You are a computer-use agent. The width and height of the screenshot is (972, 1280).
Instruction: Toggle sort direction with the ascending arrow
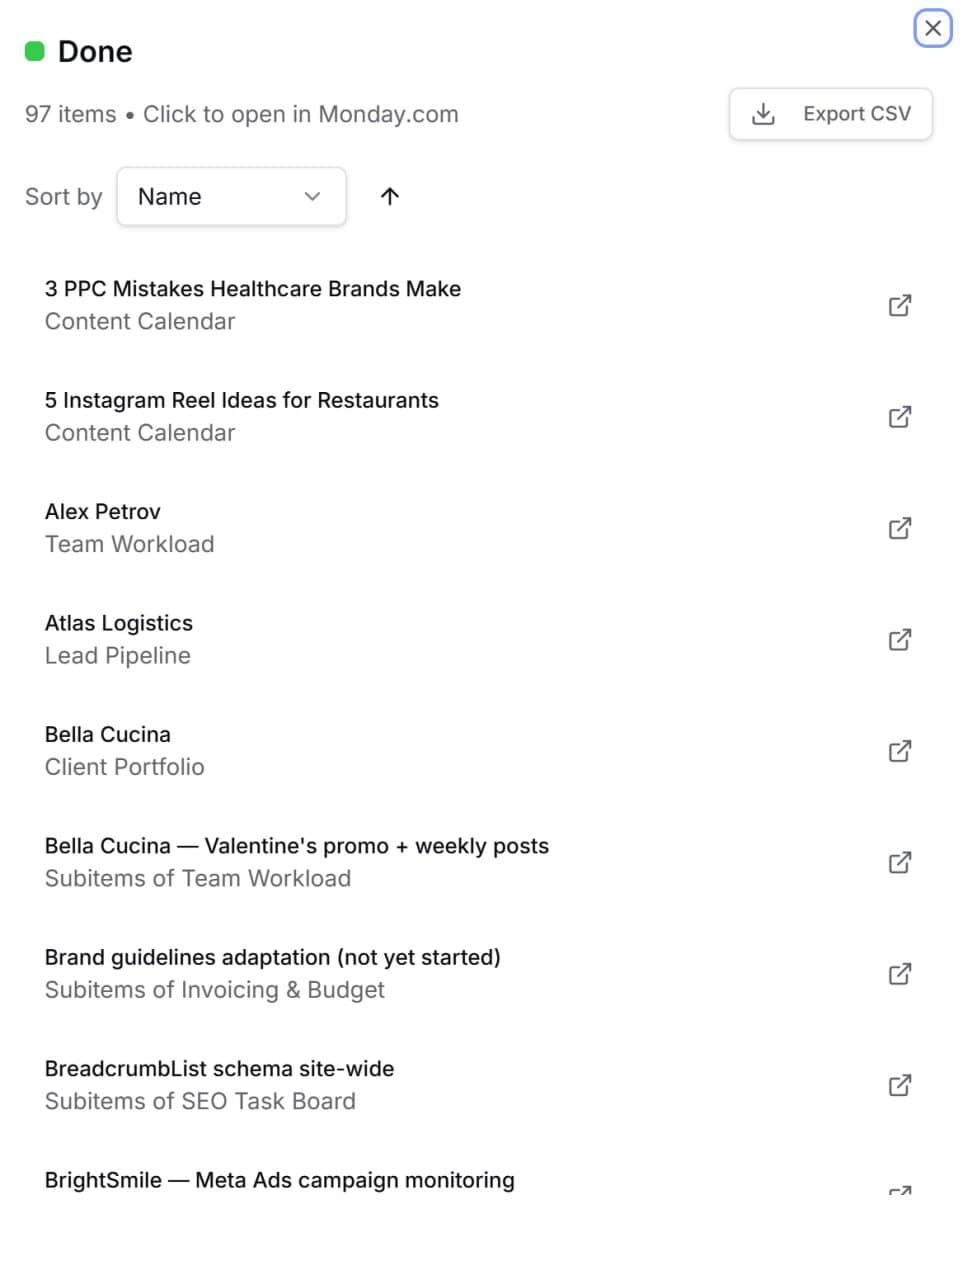coord(388,196)
